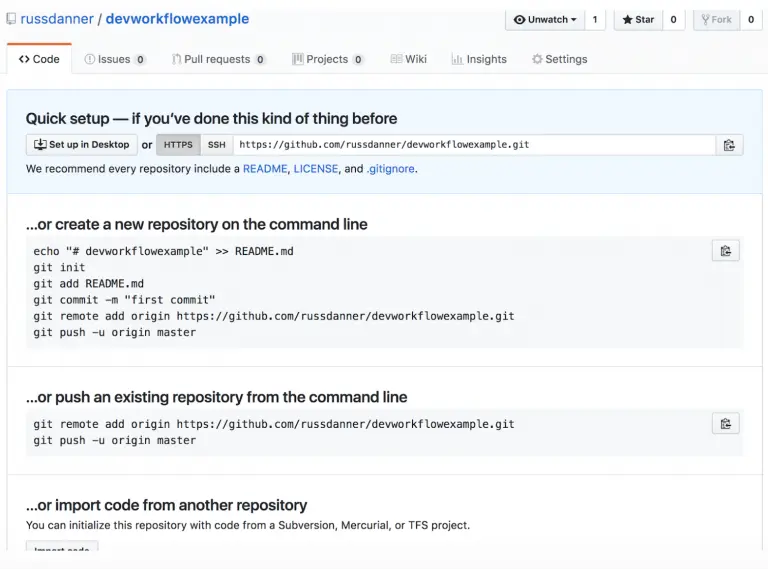This screenshot has height=569, width=768.
Task: Go to the Pull requests tab
Action: (218, 59)
